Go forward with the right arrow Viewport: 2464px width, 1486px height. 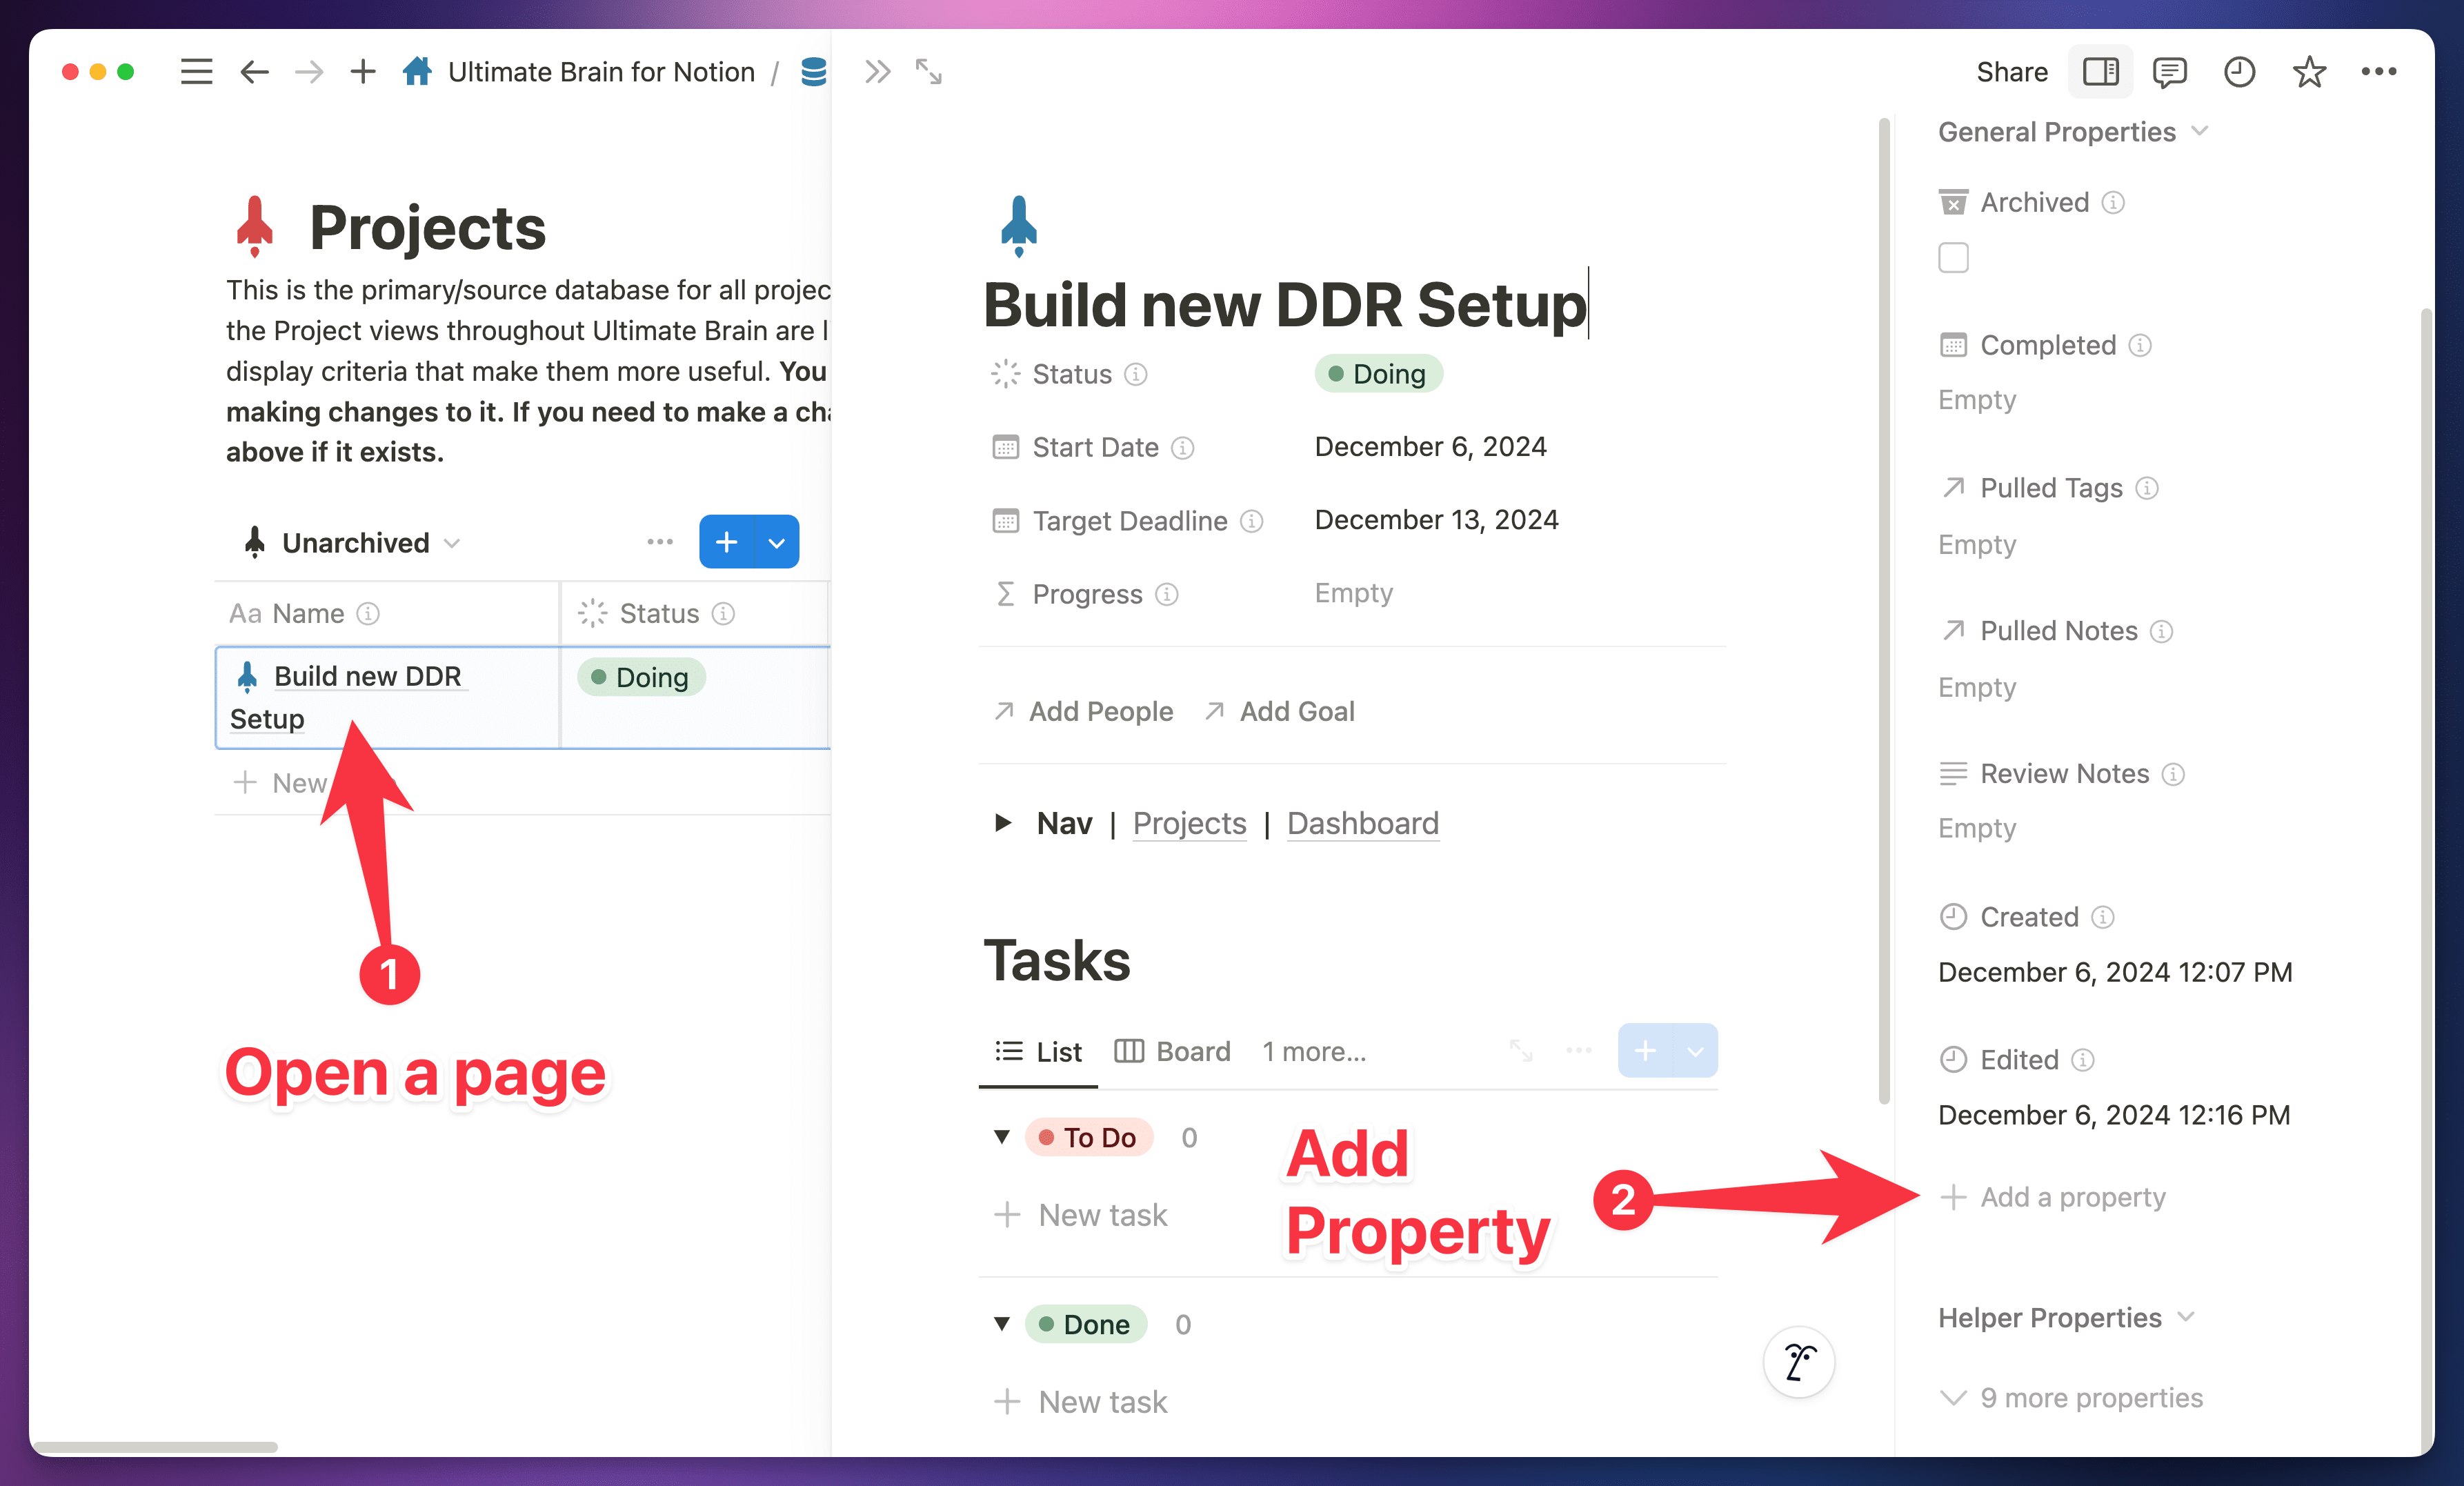309,72
